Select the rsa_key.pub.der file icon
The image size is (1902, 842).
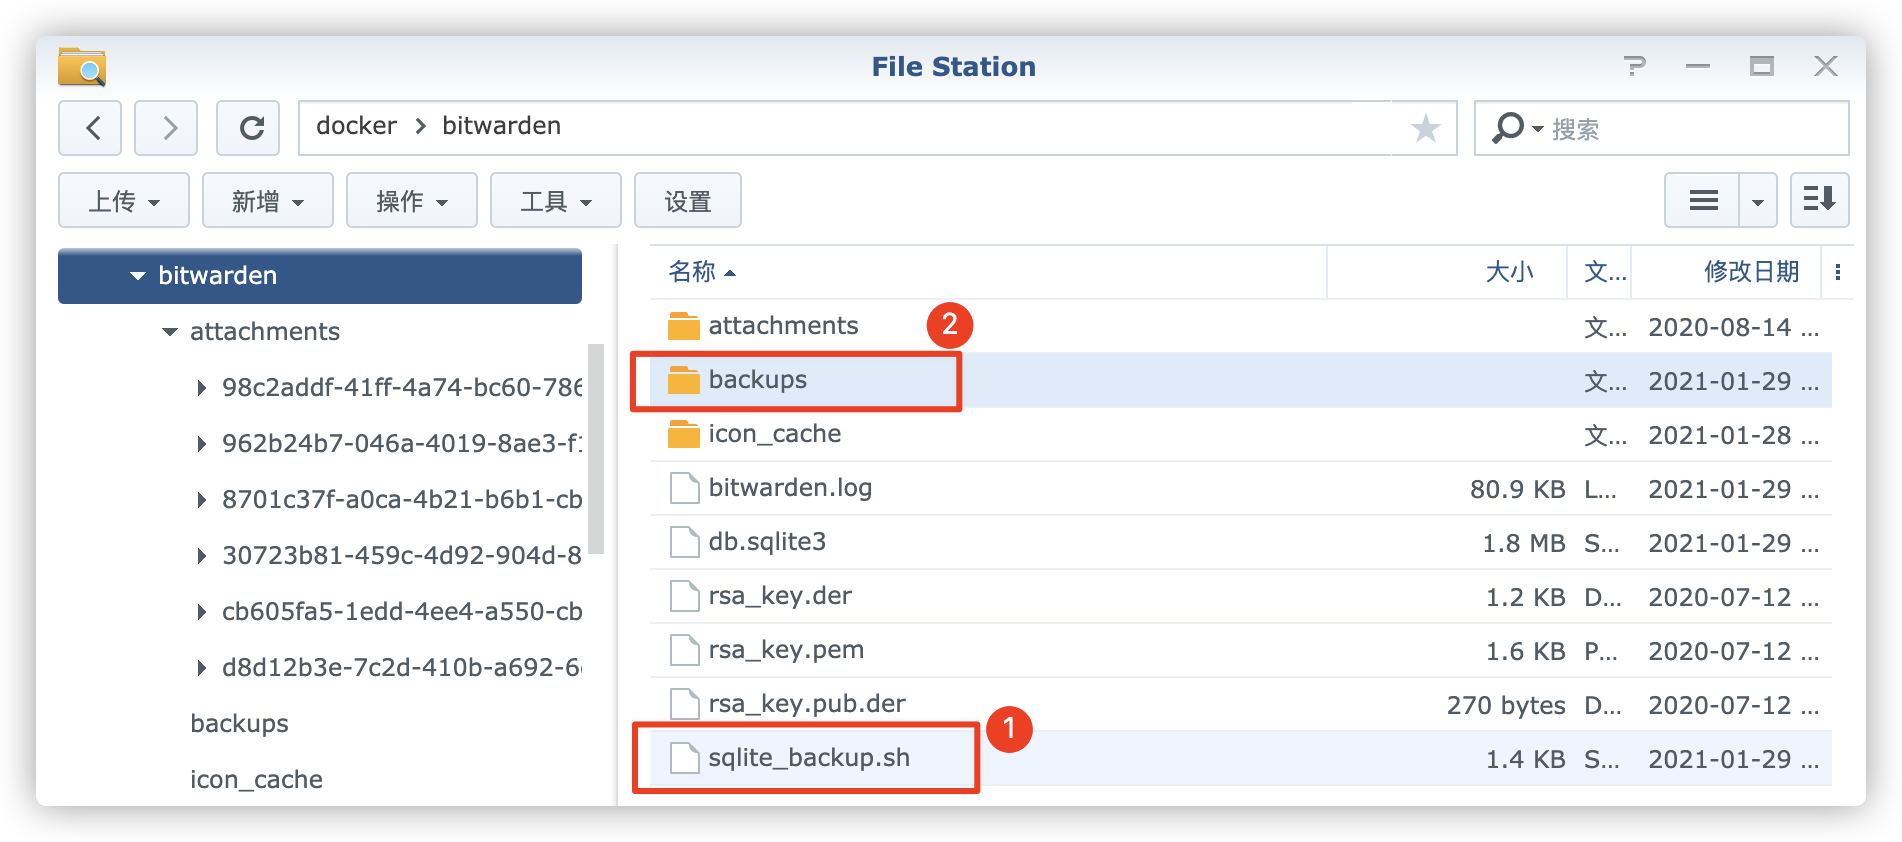coord(684,704)
